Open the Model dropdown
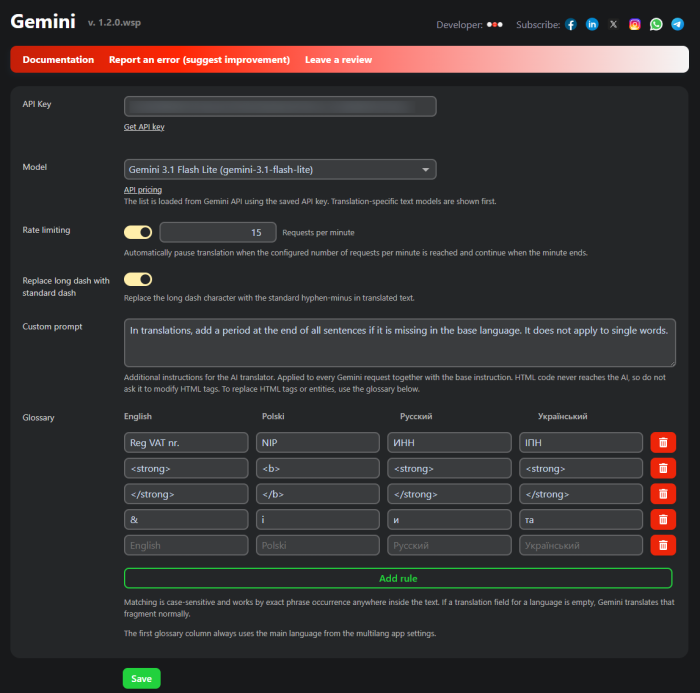The width and height of the screenshot is (700, 693). pyautogui.click(x=280, y=170)
